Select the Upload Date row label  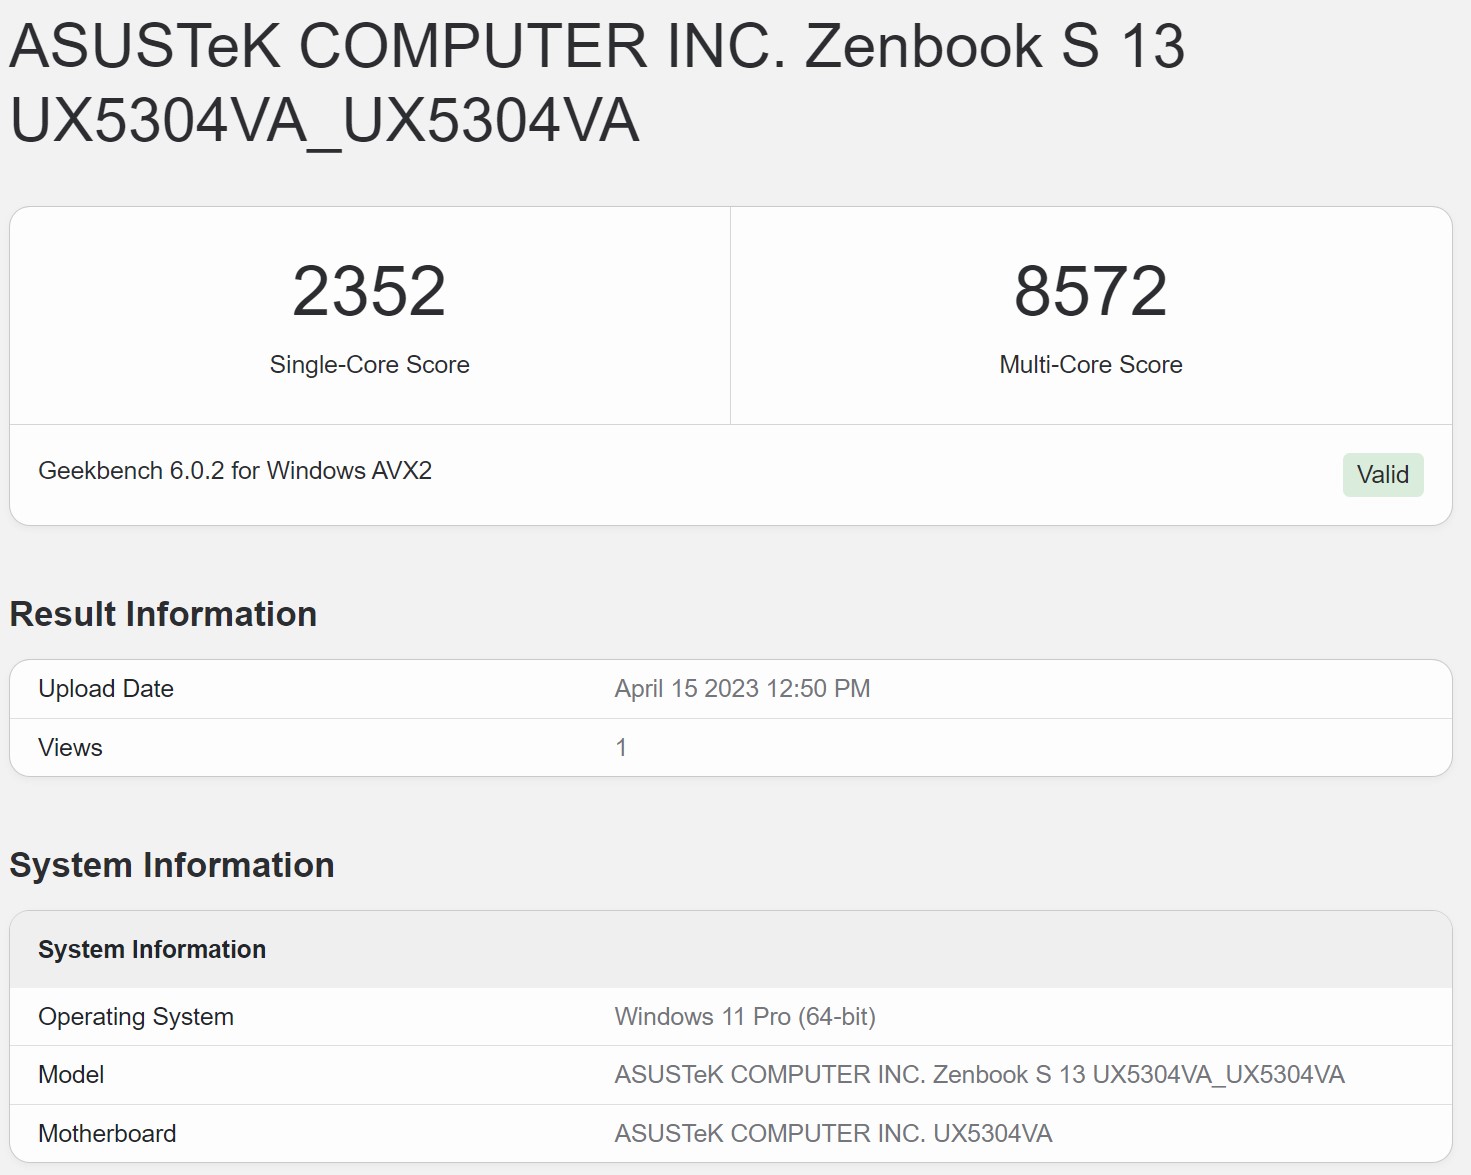click(106, 689)
